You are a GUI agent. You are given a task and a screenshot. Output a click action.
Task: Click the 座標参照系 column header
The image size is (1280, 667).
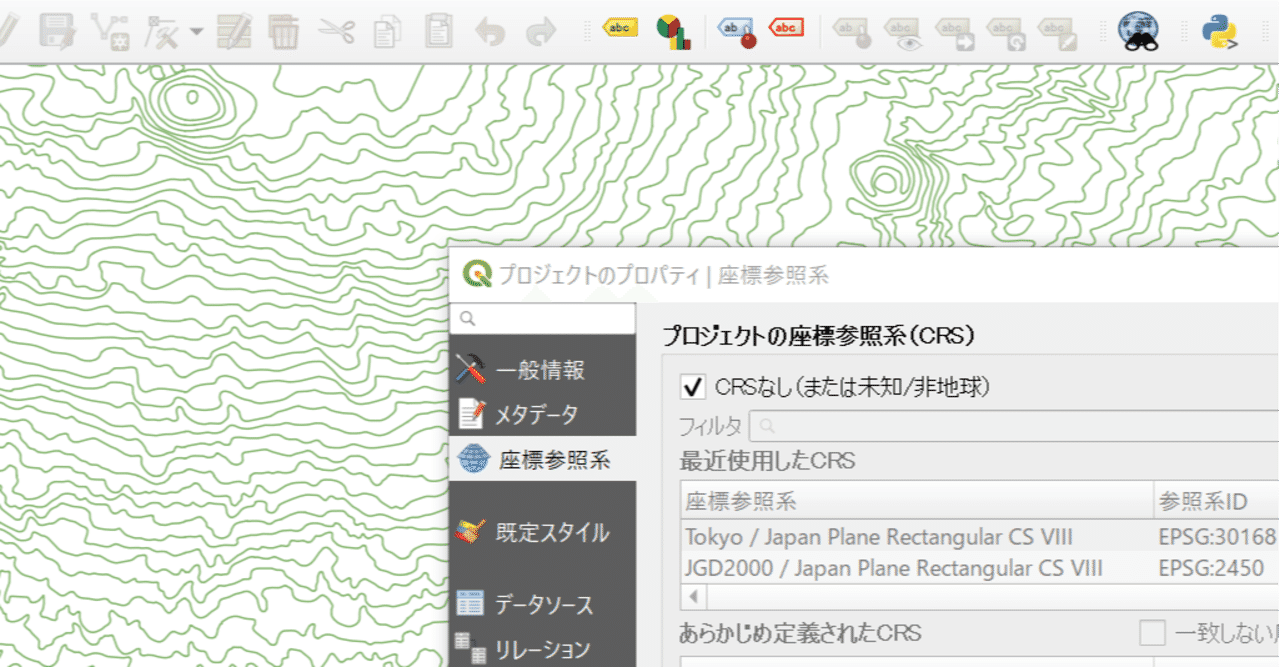coord(917,500)
